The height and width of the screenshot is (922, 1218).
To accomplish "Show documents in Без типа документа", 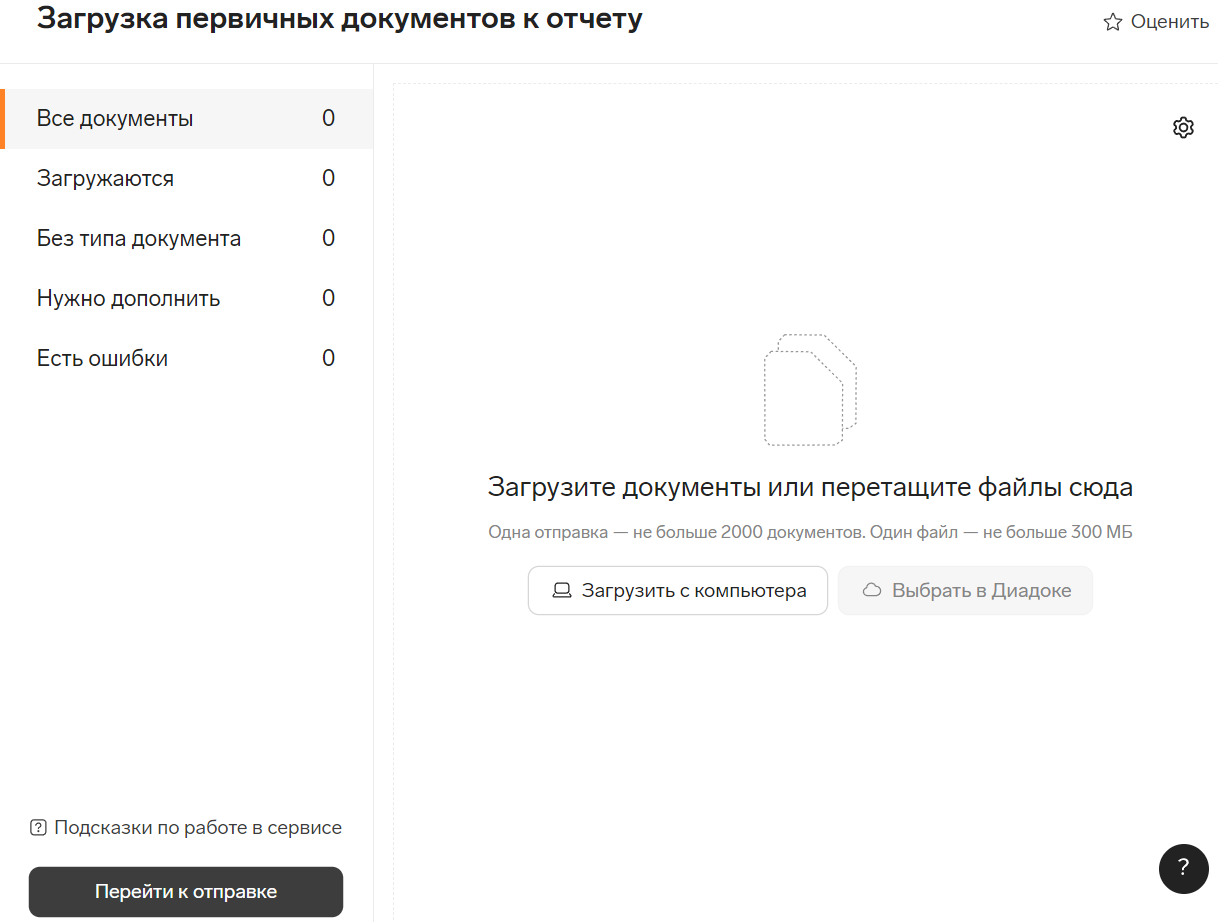I will click(139, 239).
